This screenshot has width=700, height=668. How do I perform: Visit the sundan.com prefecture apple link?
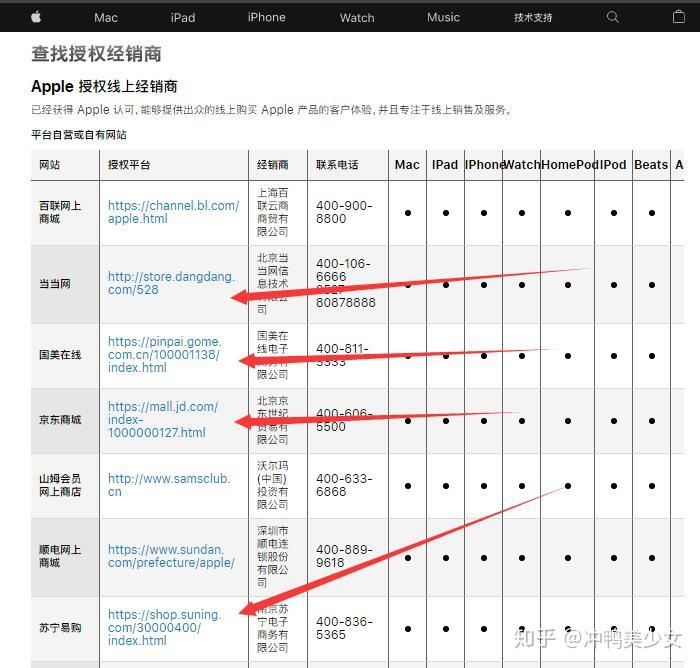tap(171, 556)
